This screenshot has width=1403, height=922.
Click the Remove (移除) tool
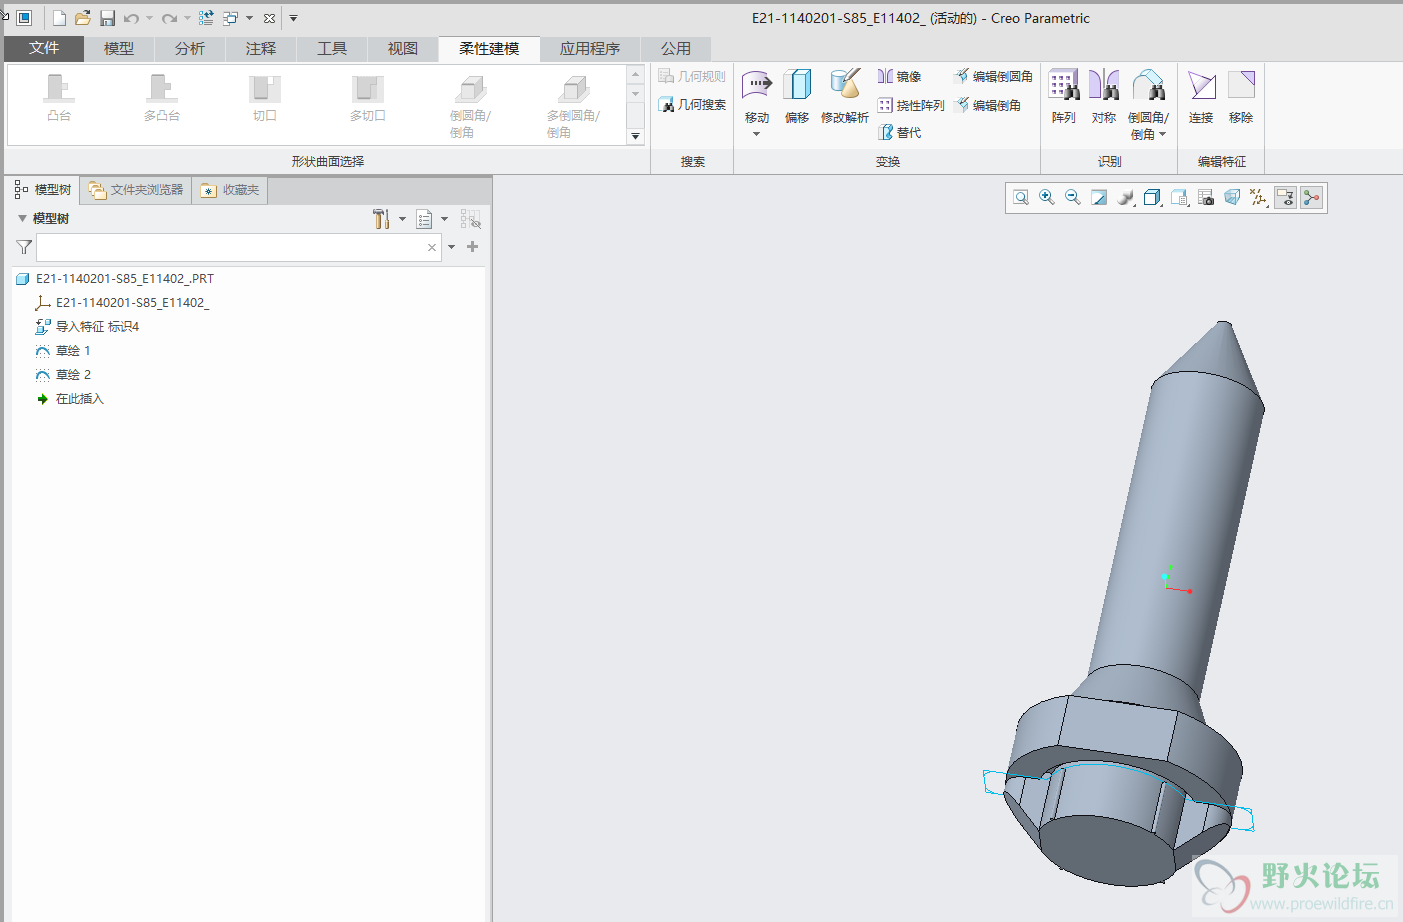pos(1241,95)
